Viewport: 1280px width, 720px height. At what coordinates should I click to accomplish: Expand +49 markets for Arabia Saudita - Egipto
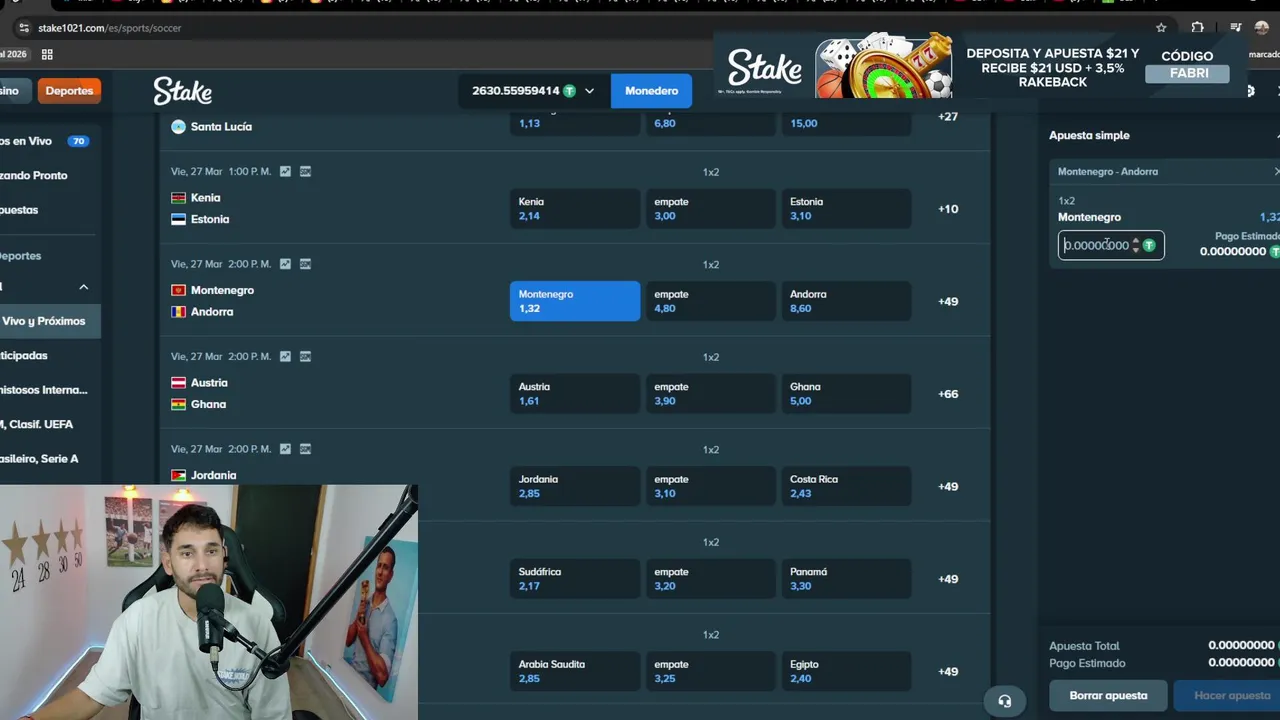pos(948,671)
